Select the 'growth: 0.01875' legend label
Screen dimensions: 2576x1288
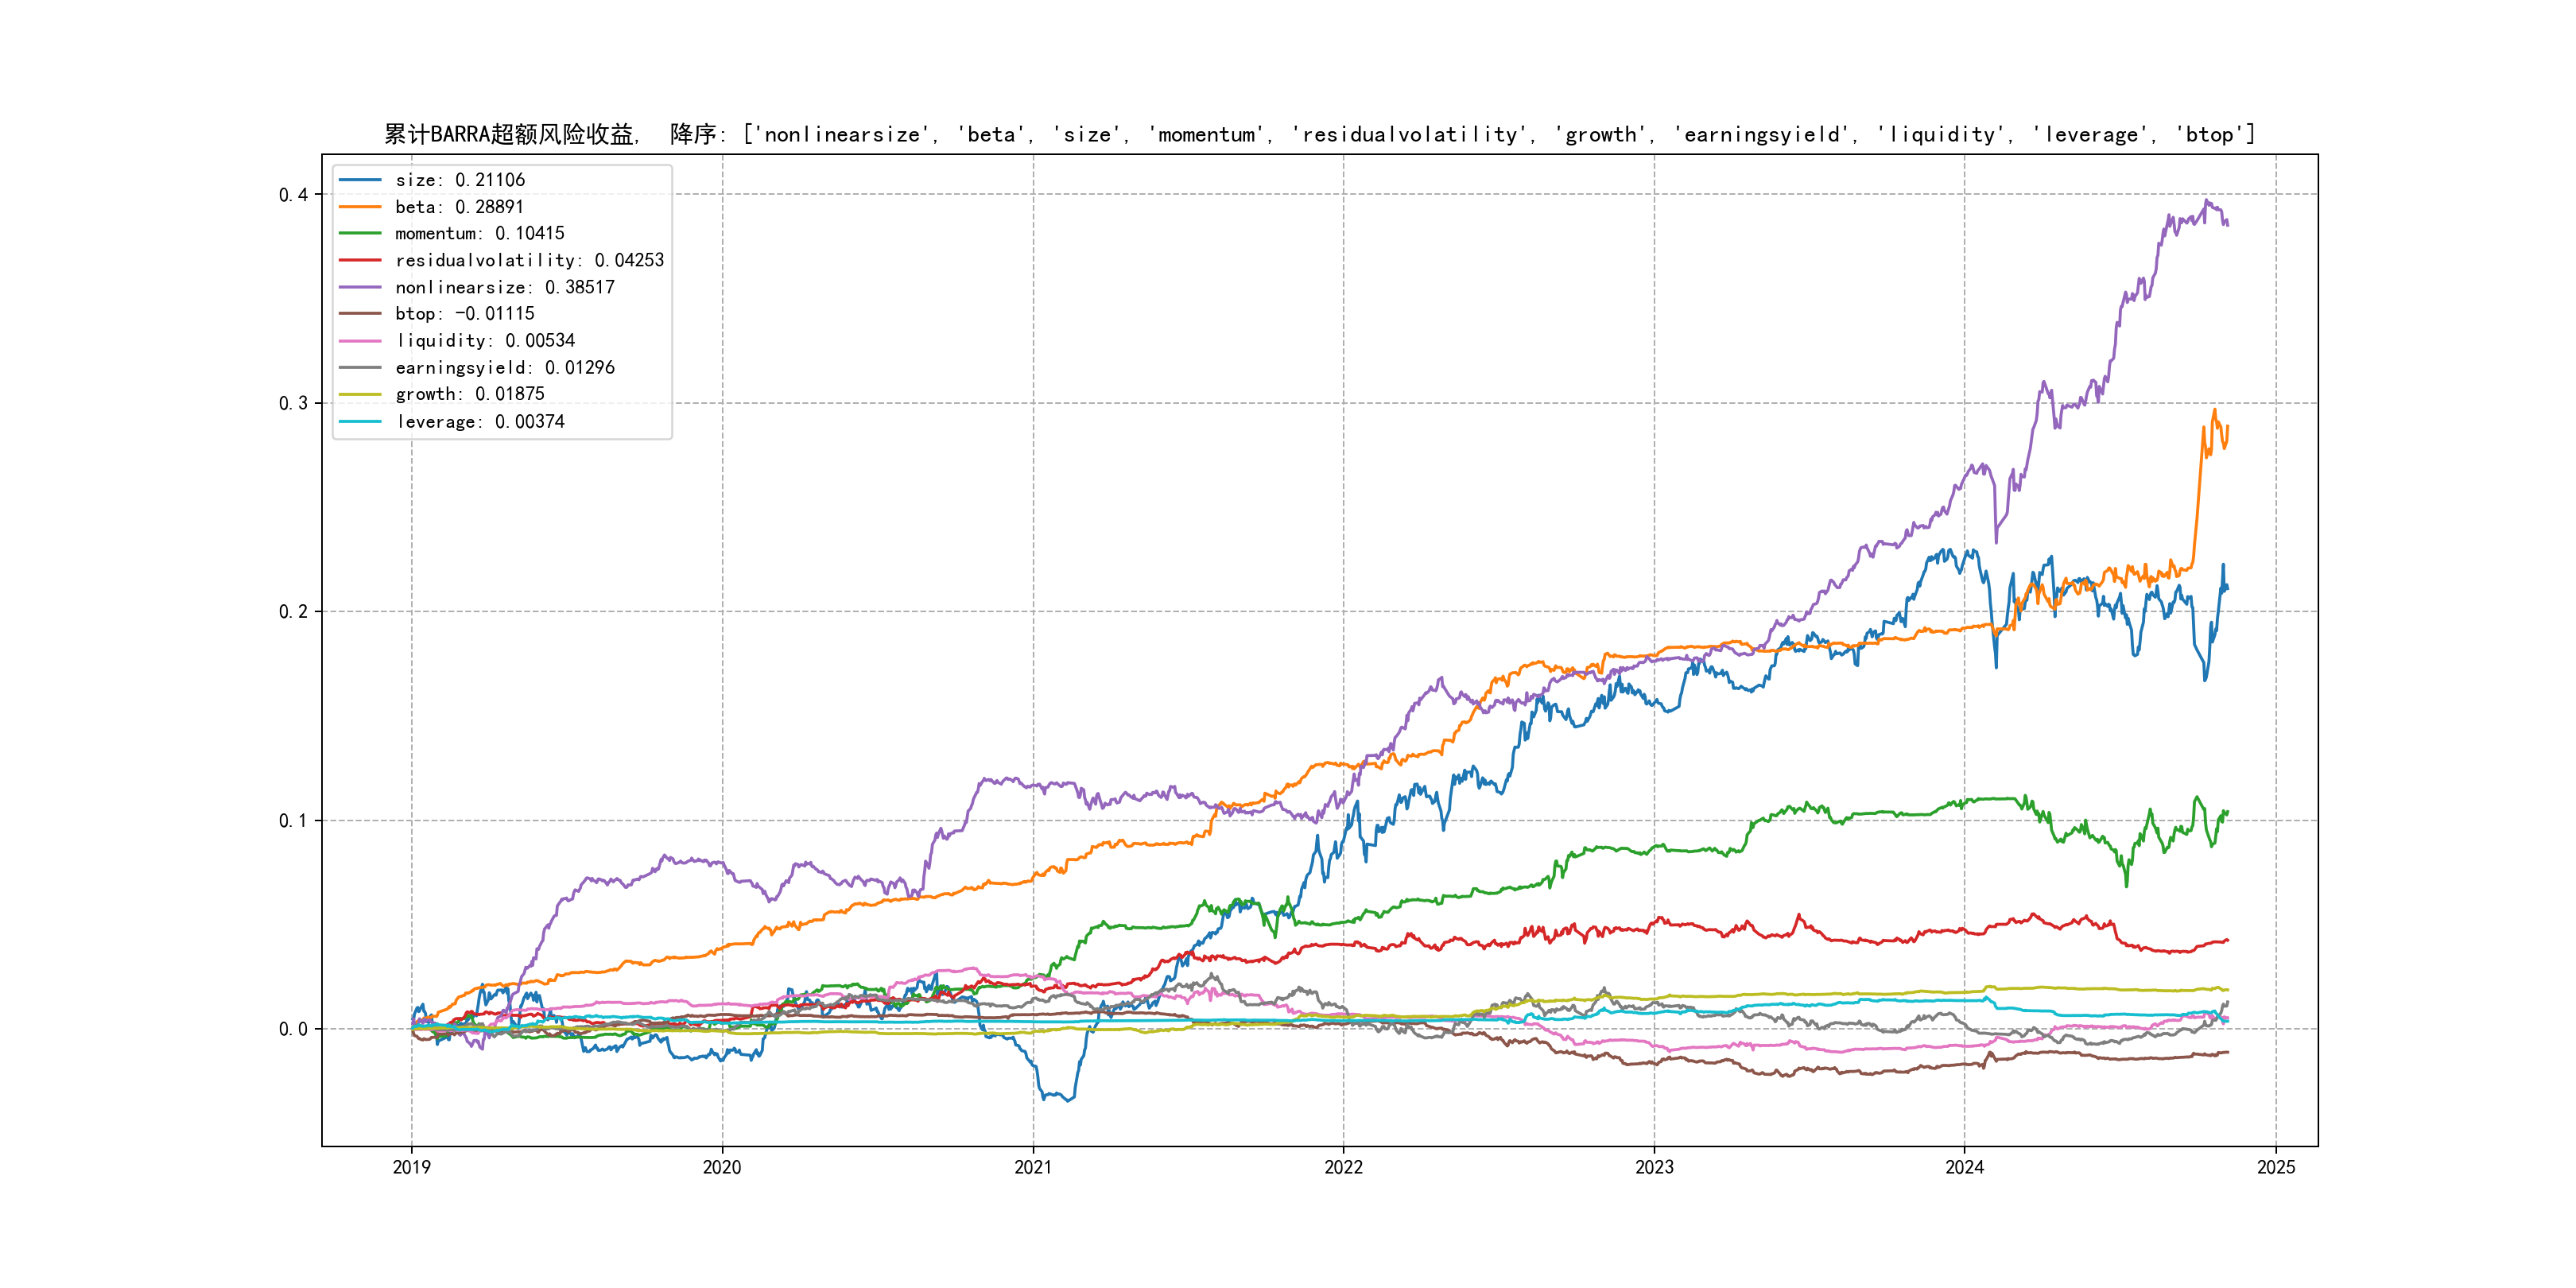click(x=470, y=394)
